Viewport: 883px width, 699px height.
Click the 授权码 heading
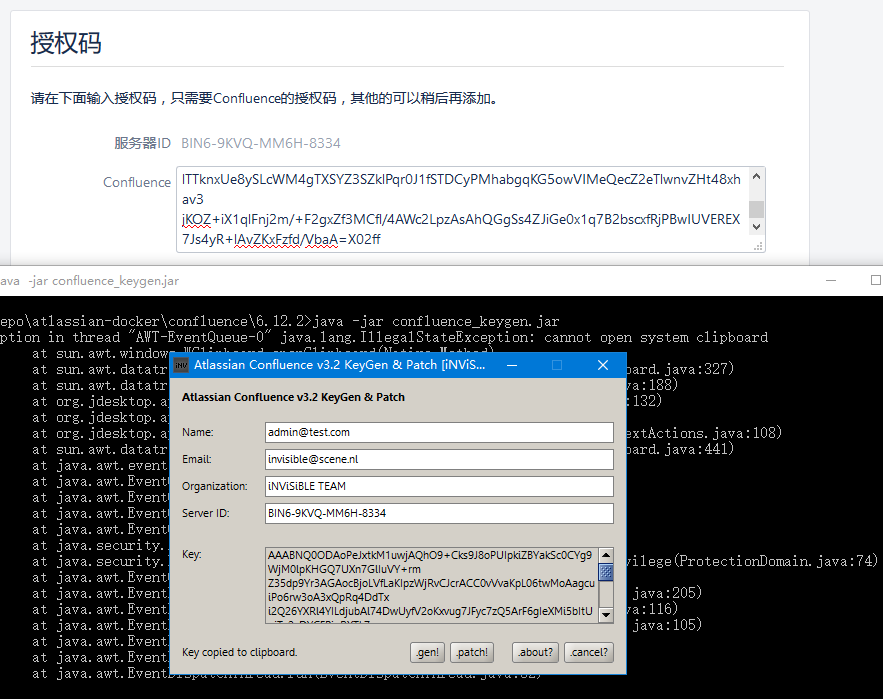(66, 43)
